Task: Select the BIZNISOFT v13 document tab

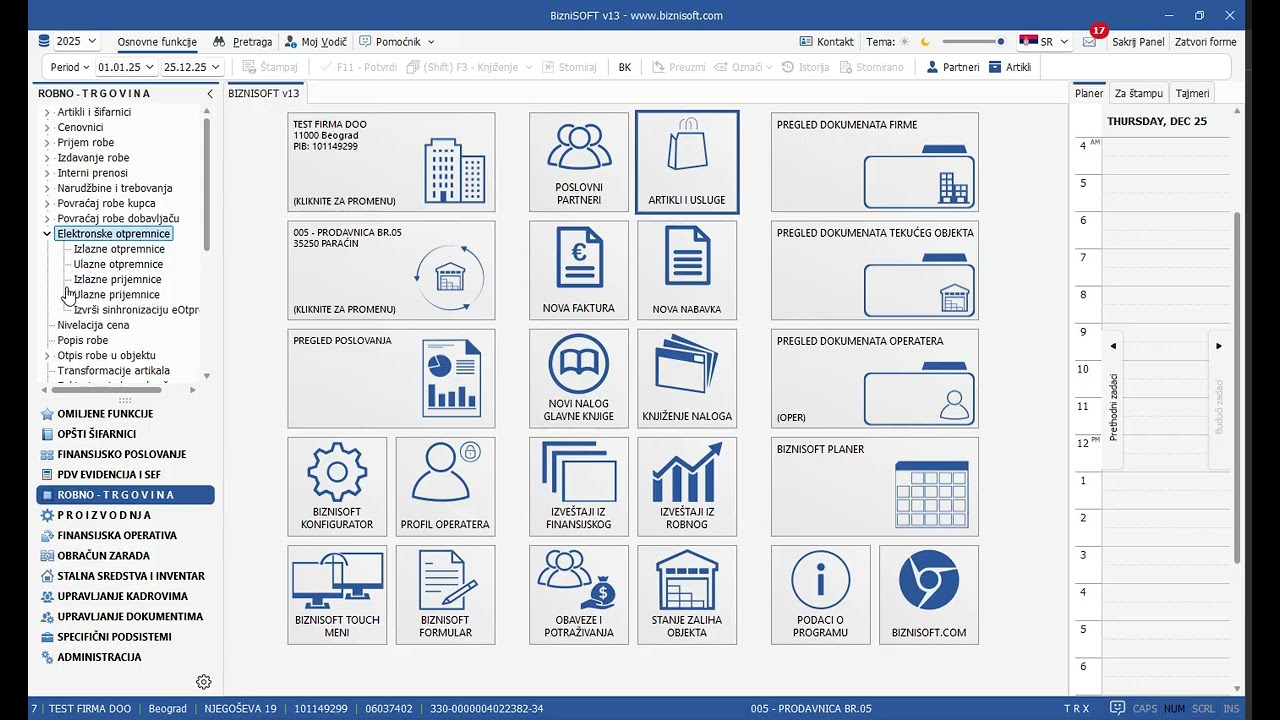Action: pyautogui.click(x=264, y=93)
